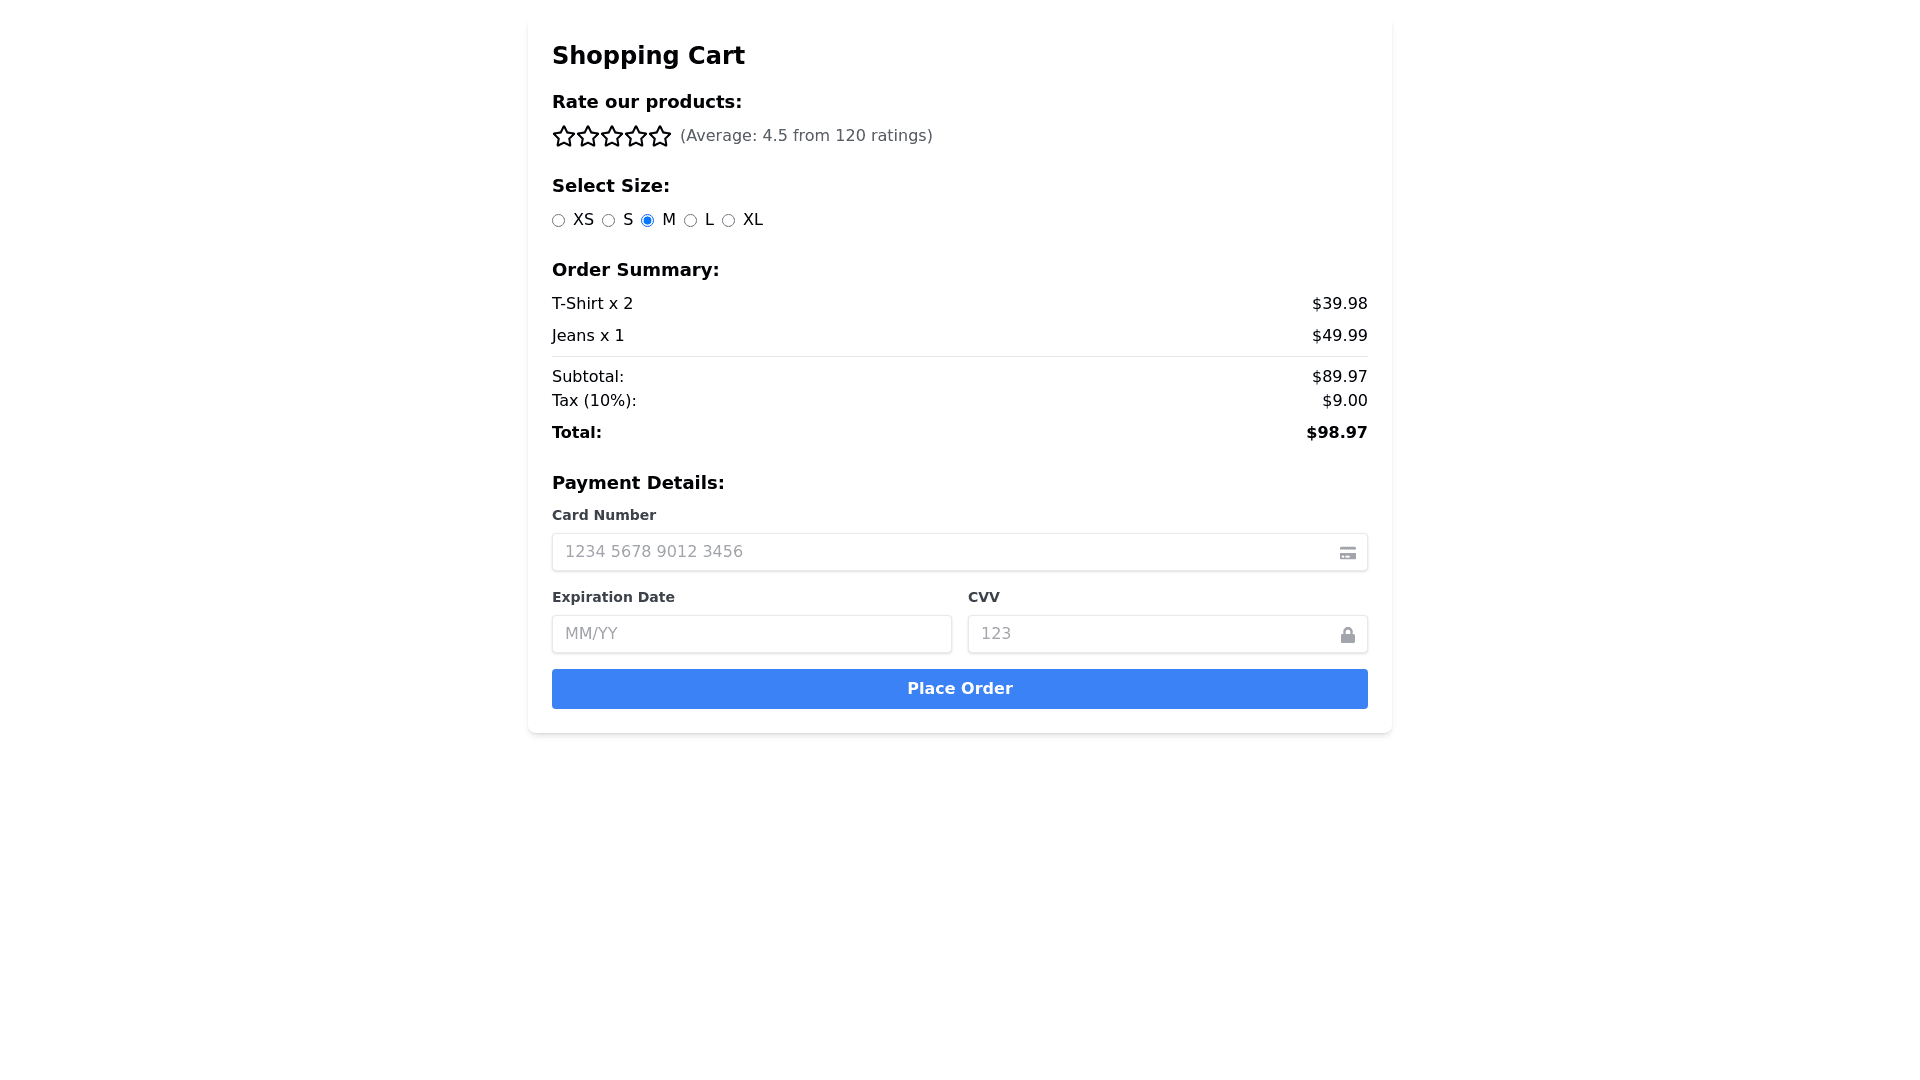Screen dimensions: 1920x1080
Task: Click the average ratings text
Action: pyautogui.click(x=806, y=136)
